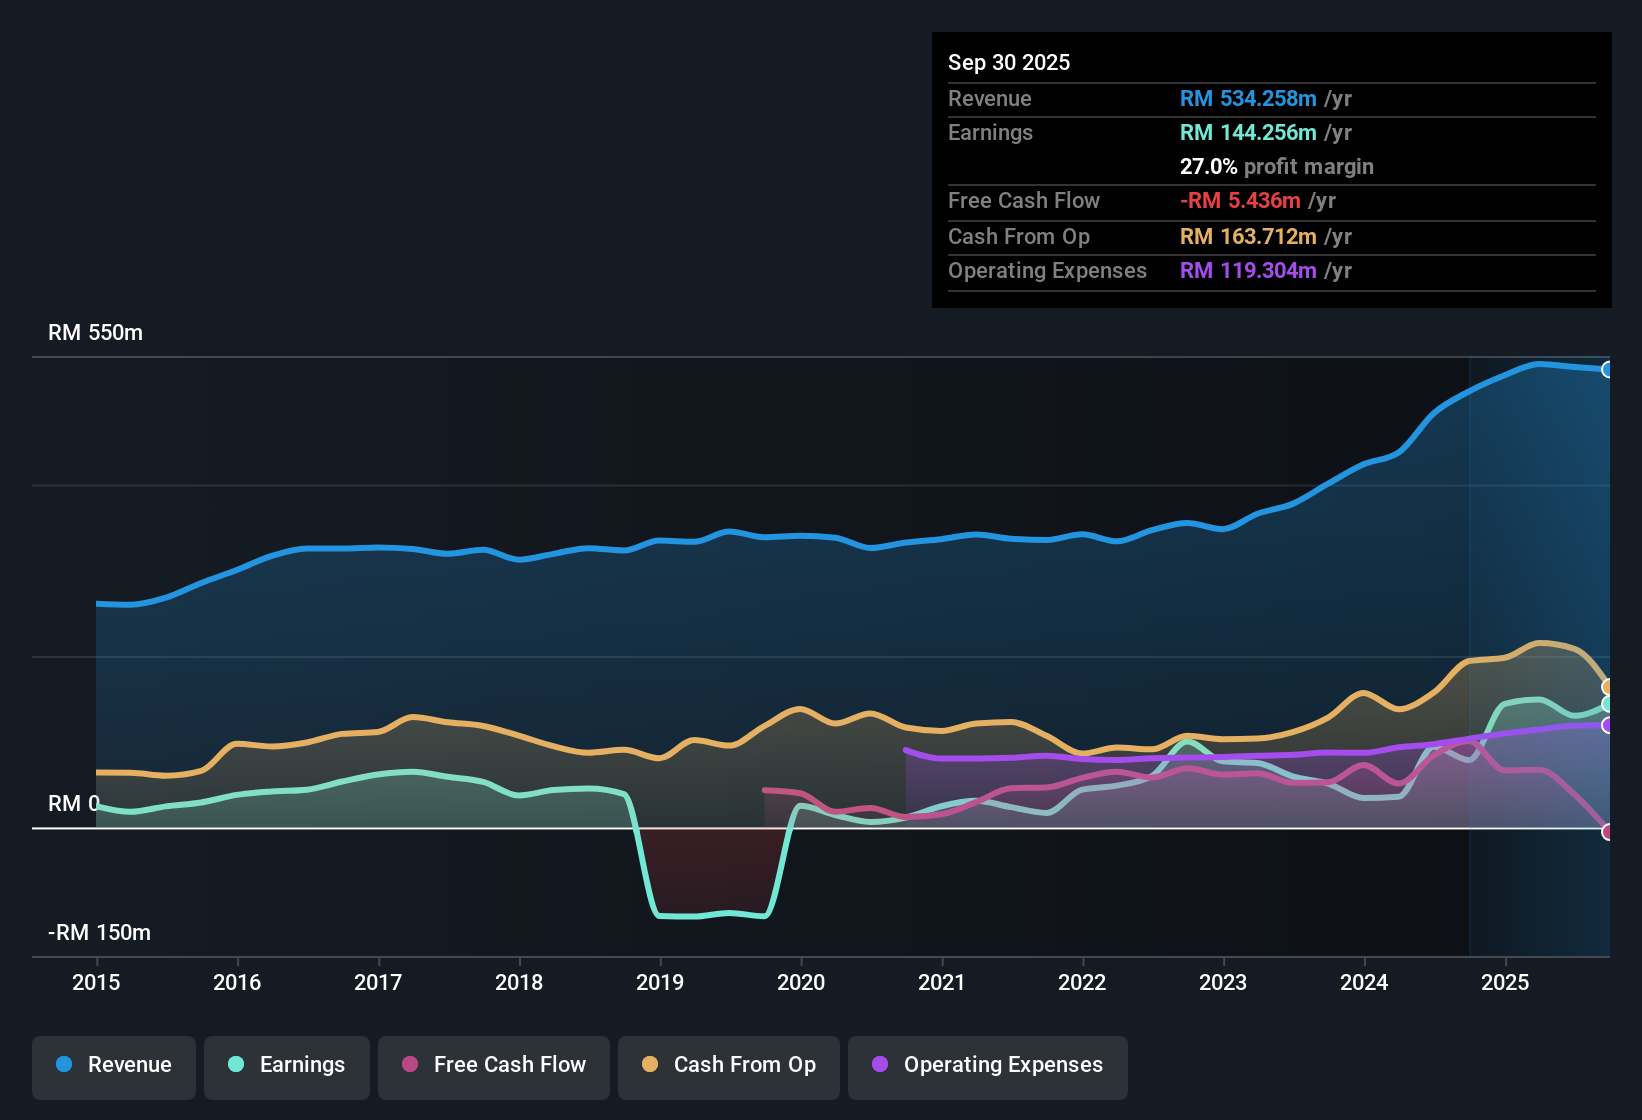Select the Cash From Op endpoint marker
1642x1120 pixels.
tap(1608, 687)
